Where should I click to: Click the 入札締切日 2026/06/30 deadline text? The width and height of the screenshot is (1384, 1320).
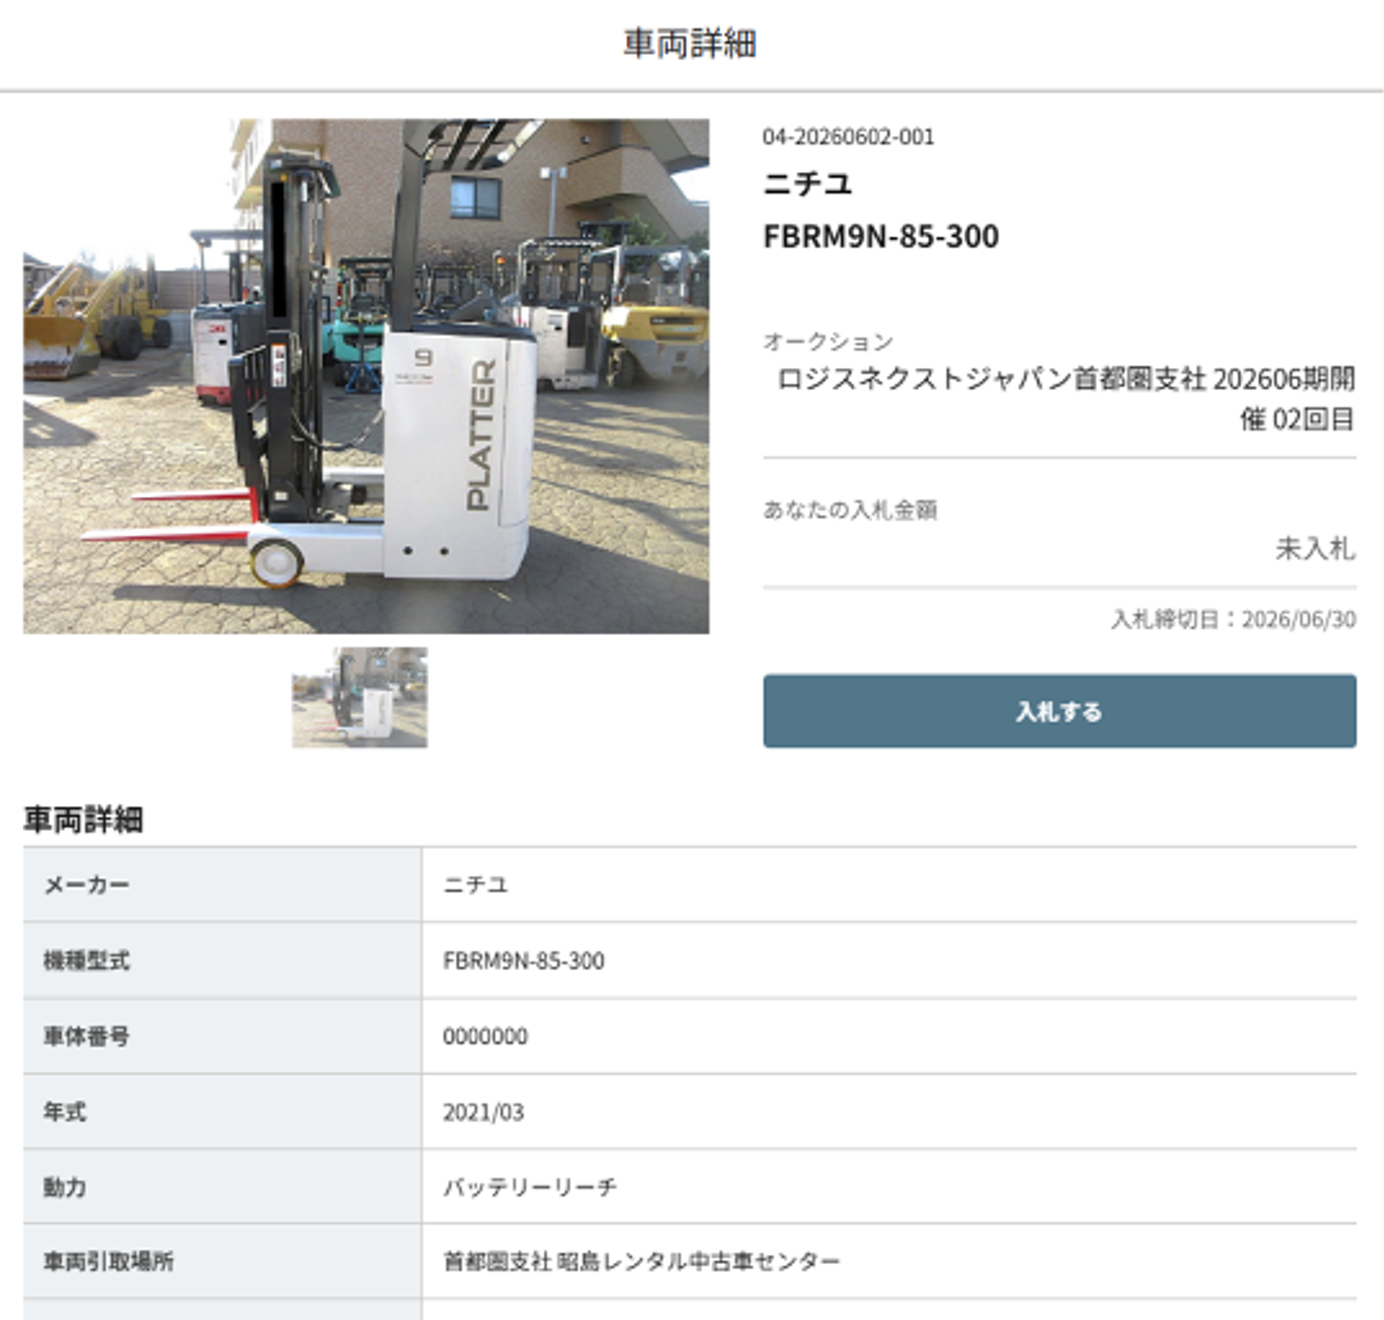(1233, 619)
